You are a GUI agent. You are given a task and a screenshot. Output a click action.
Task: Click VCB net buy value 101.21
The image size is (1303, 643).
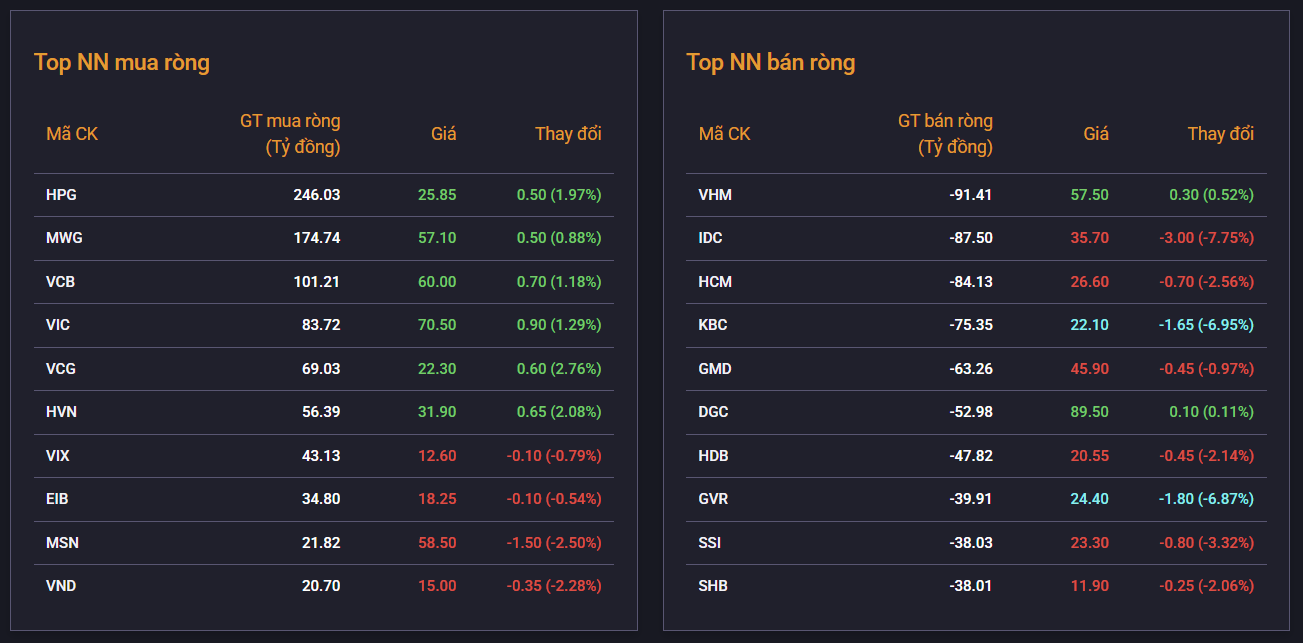(317, 282)
